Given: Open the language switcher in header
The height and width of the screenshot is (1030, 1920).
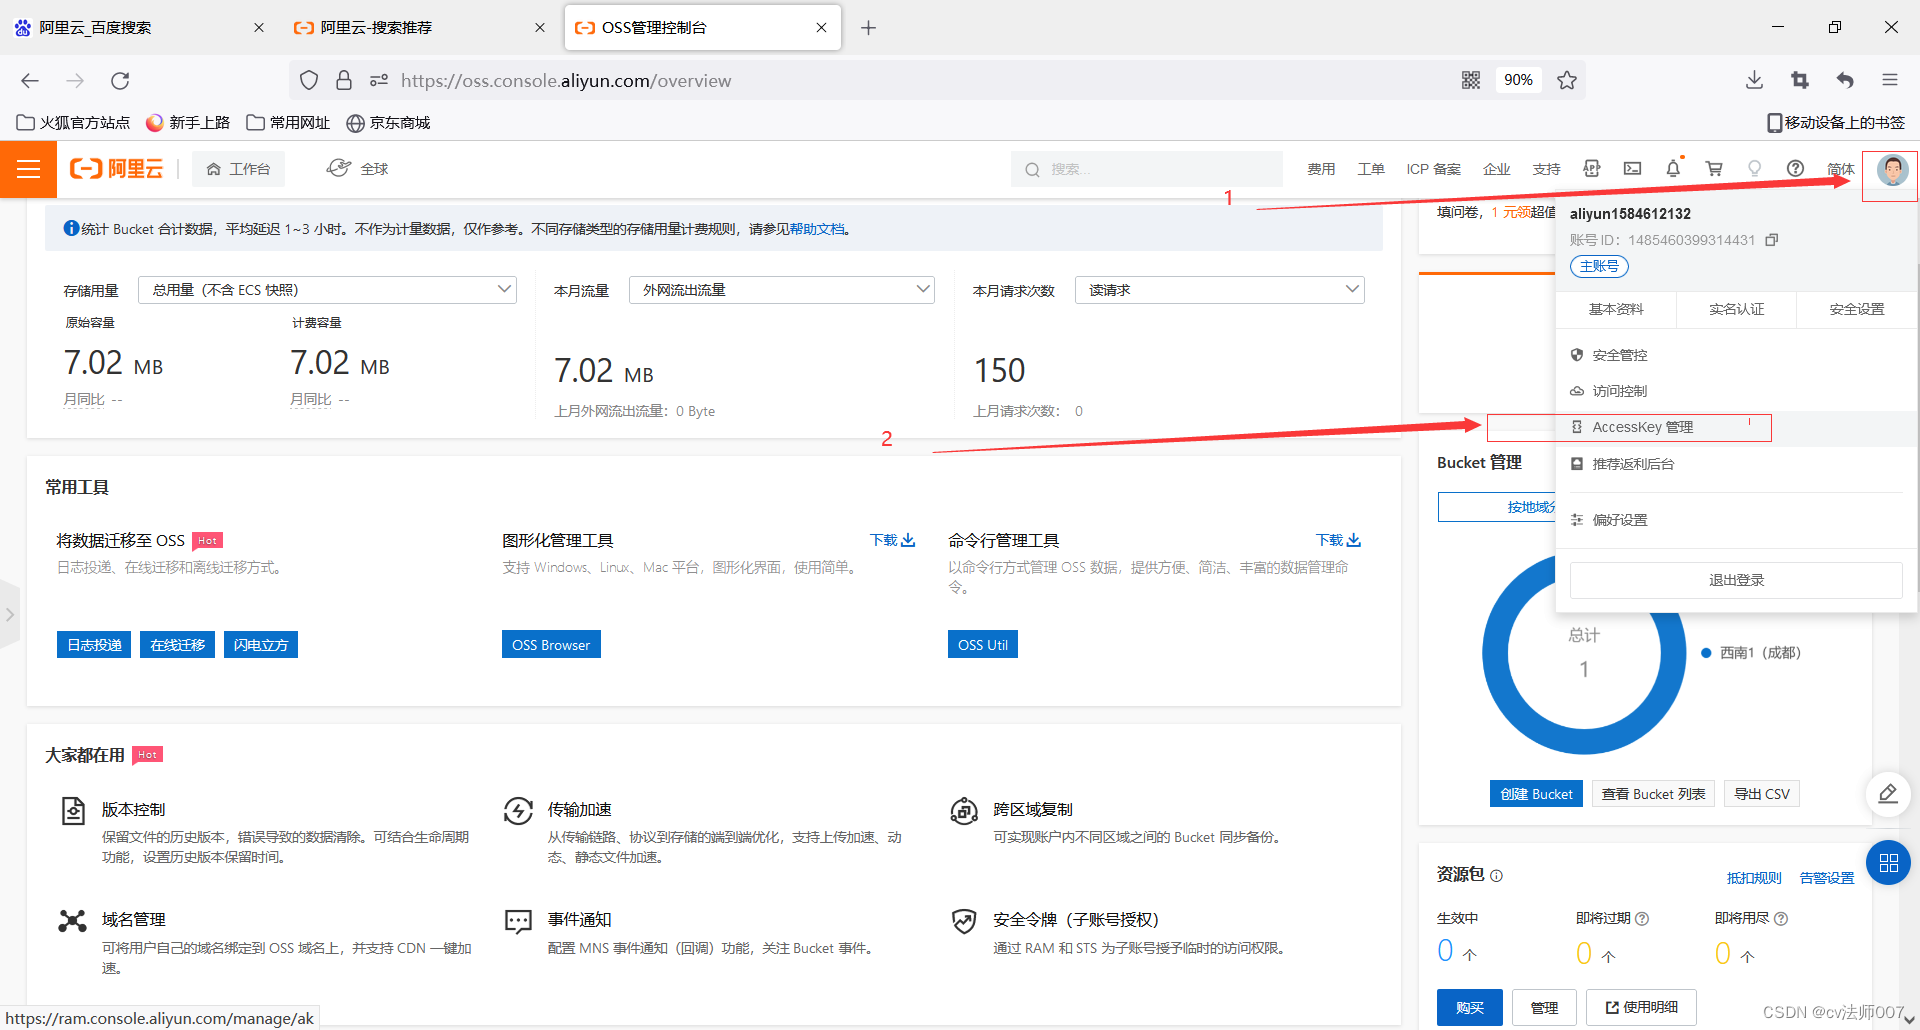Looking at the screenshot, I should [1840, 169].
